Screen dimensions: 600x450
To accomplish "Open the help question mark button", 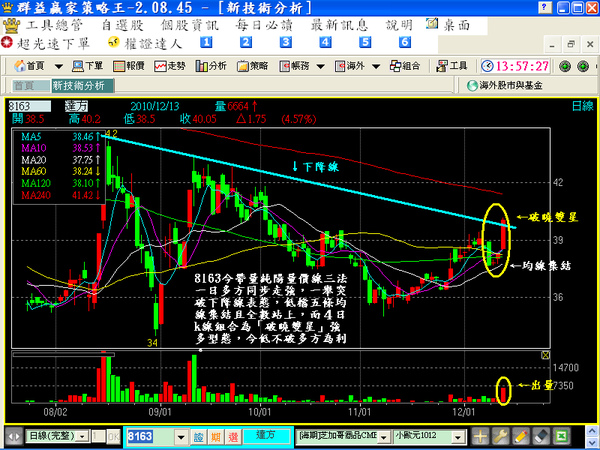I will [545, 7].
